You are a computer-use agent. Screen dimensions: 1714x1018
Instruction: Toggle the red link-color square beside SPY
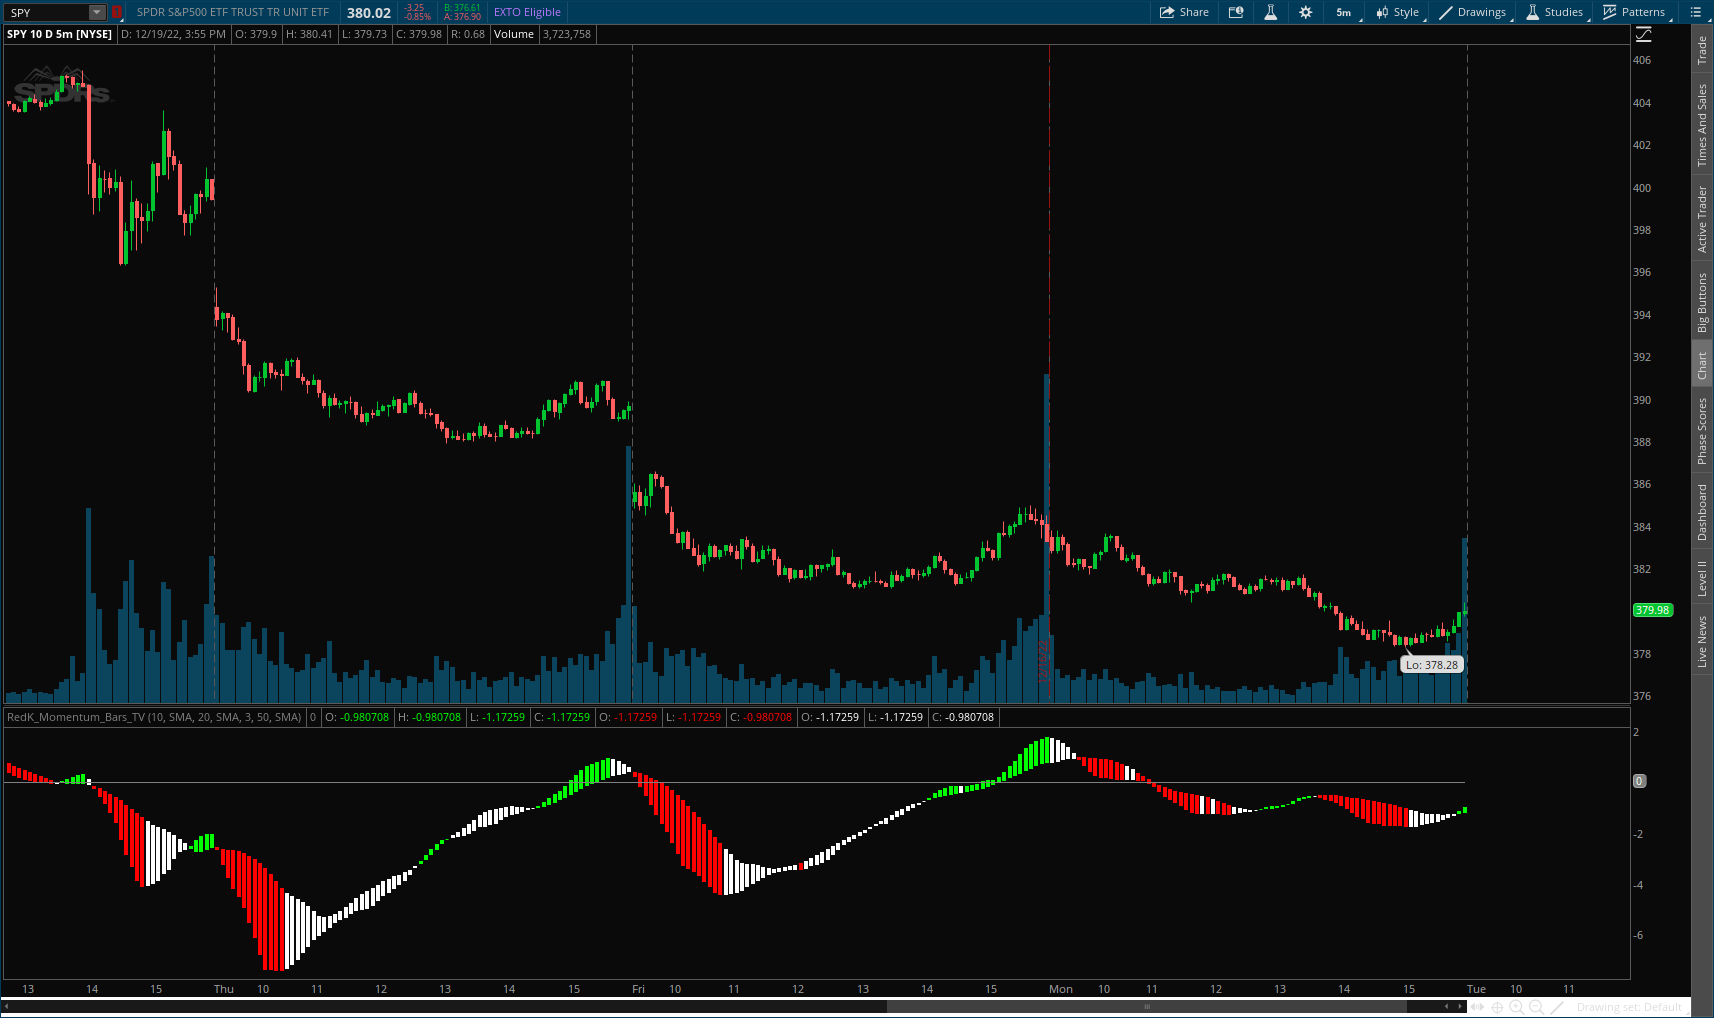pyautogui.click(x=117, y=12)
